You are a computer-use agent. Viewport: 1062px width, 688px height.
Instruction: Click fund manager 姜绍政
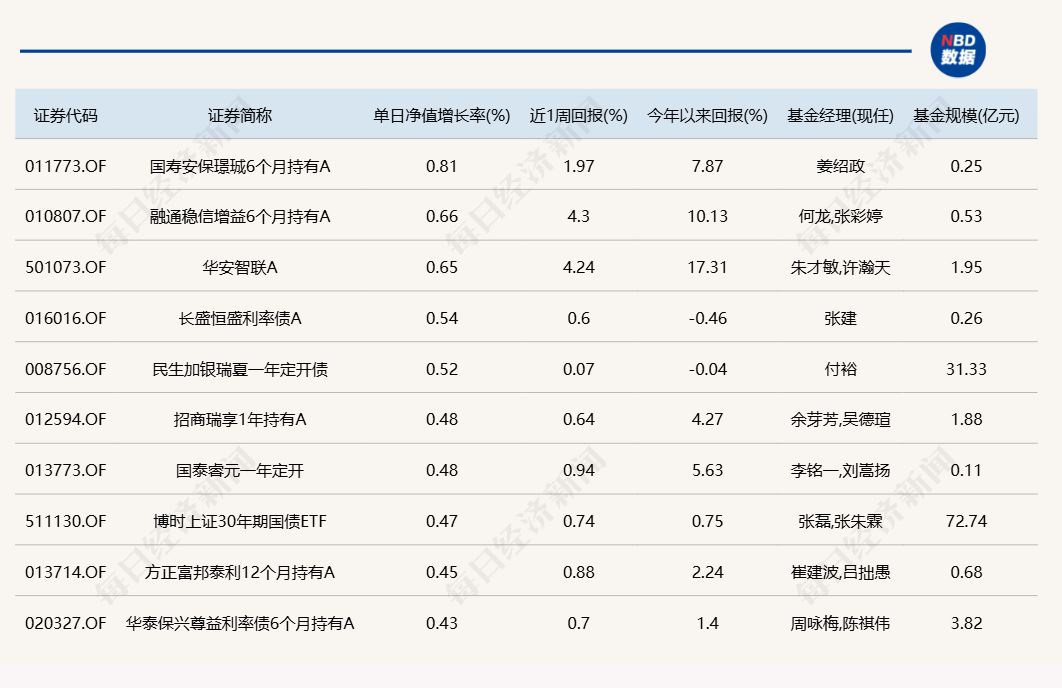[841, 166]
